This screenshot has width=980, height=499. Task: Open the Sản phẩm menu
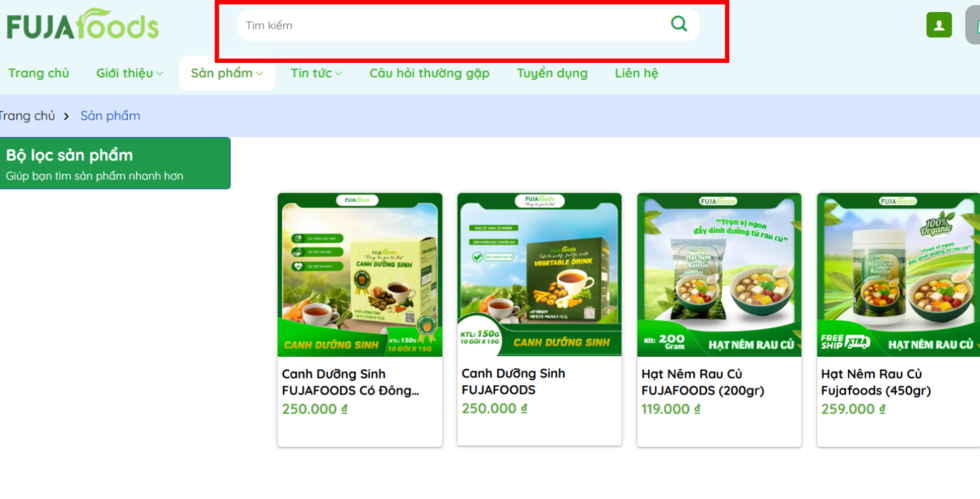(227, 73)
